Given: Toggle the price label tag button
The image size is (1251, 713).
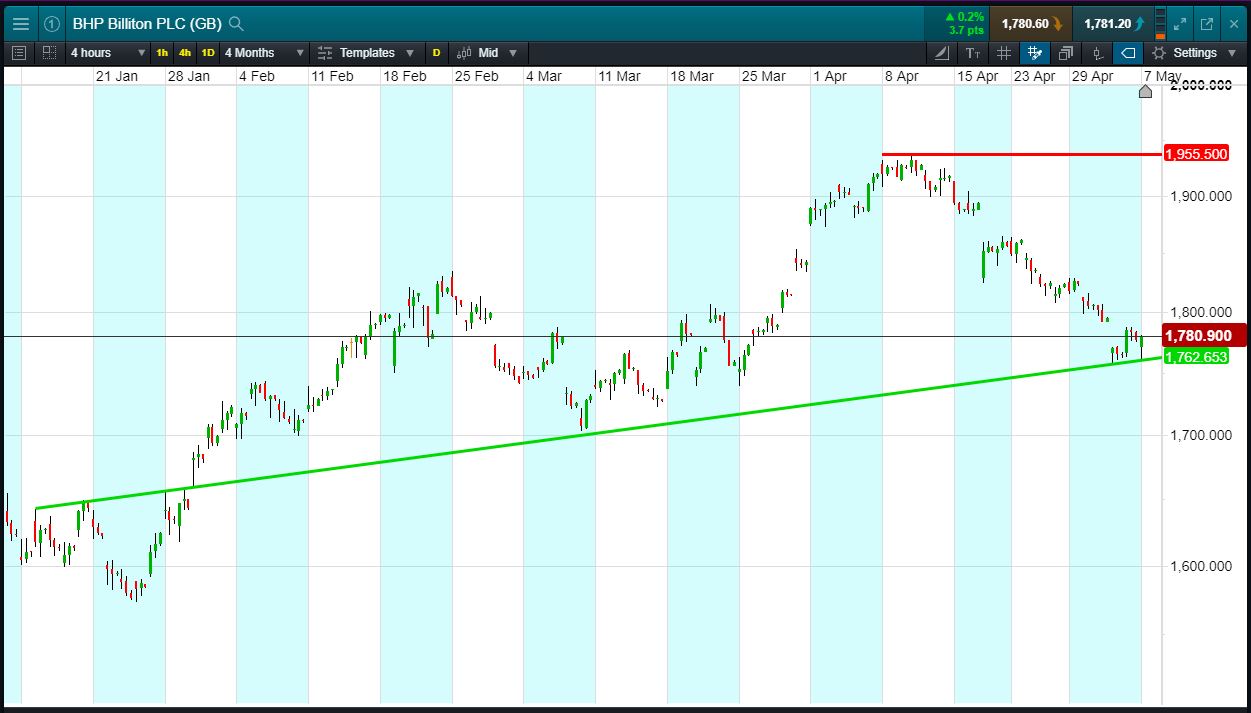Looking at the screenshot, I should [x=1128, y=53].
